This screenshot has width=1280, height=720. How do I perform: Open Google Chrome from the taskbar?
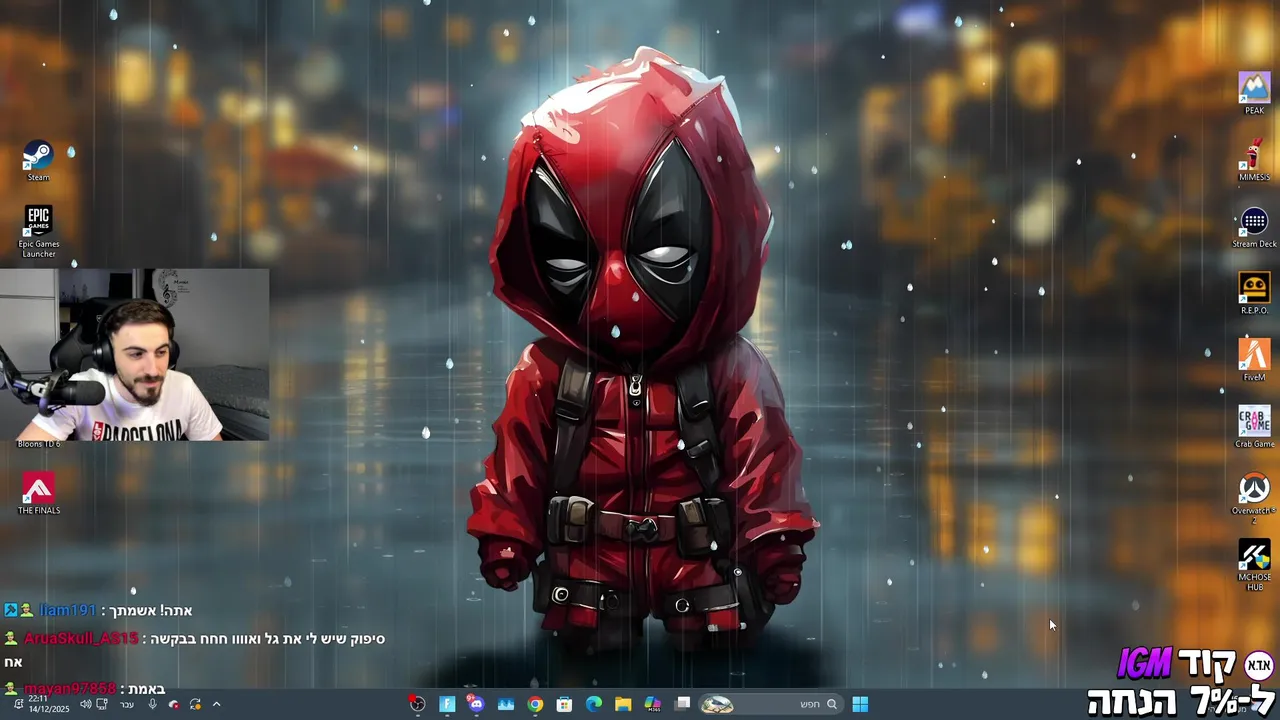(x=535, y=704)
